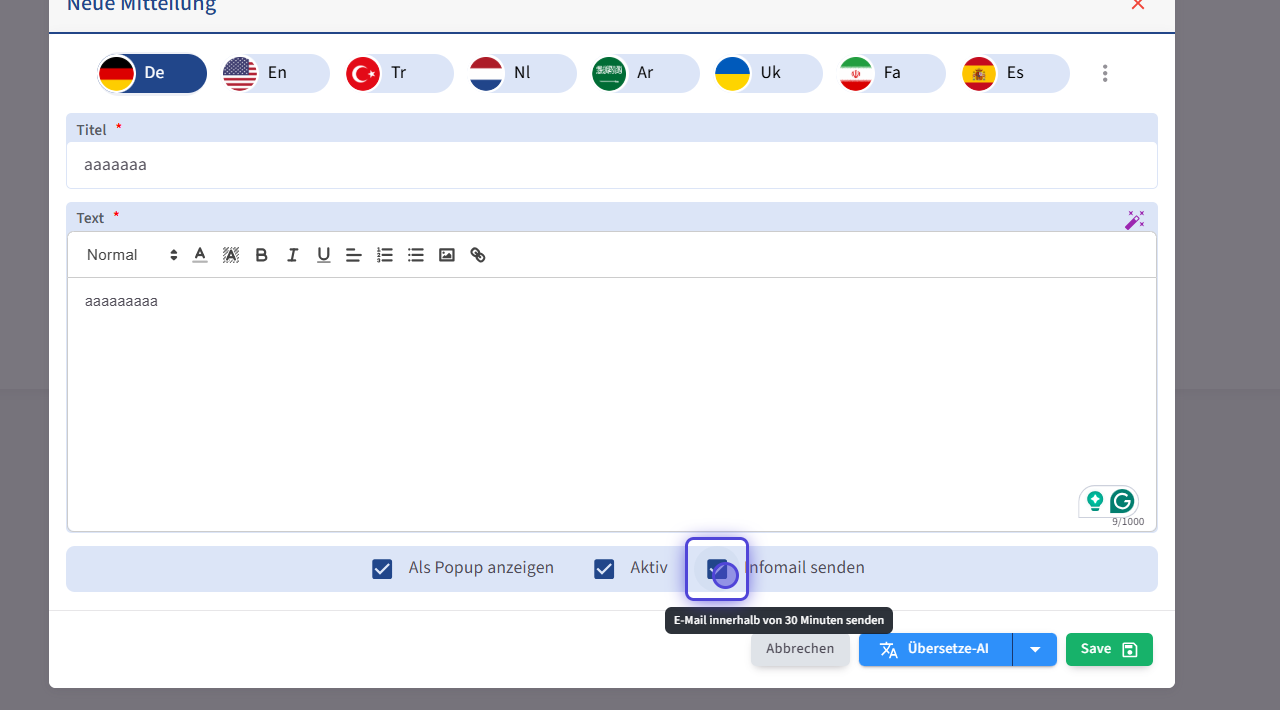Select the Turkish 'Tr' language tab
This screenshot has width=1280, height=710.
(x=399, y=73)
